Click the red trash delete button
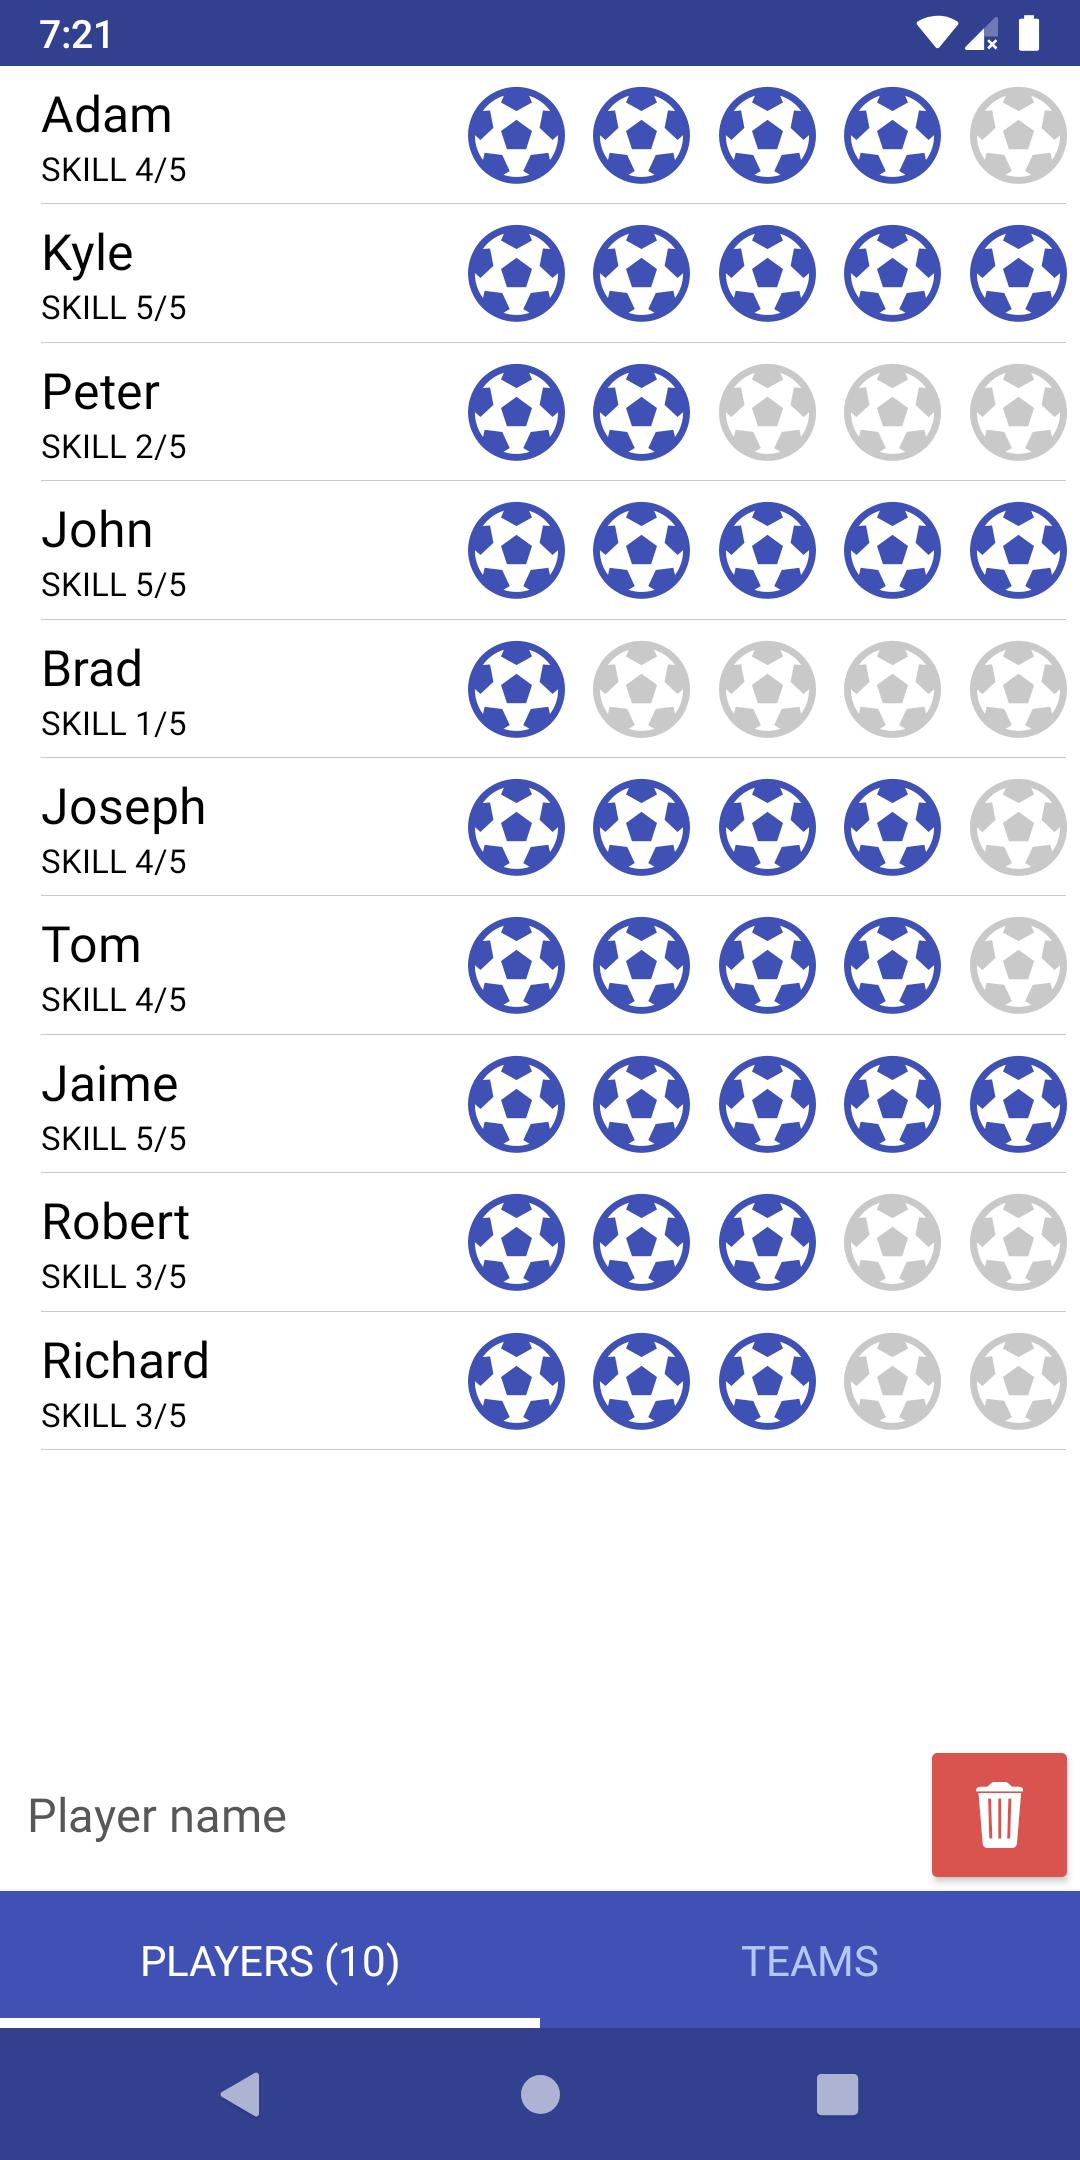The width and height of the screenshot is (1080, 2160). point(999,1815)
